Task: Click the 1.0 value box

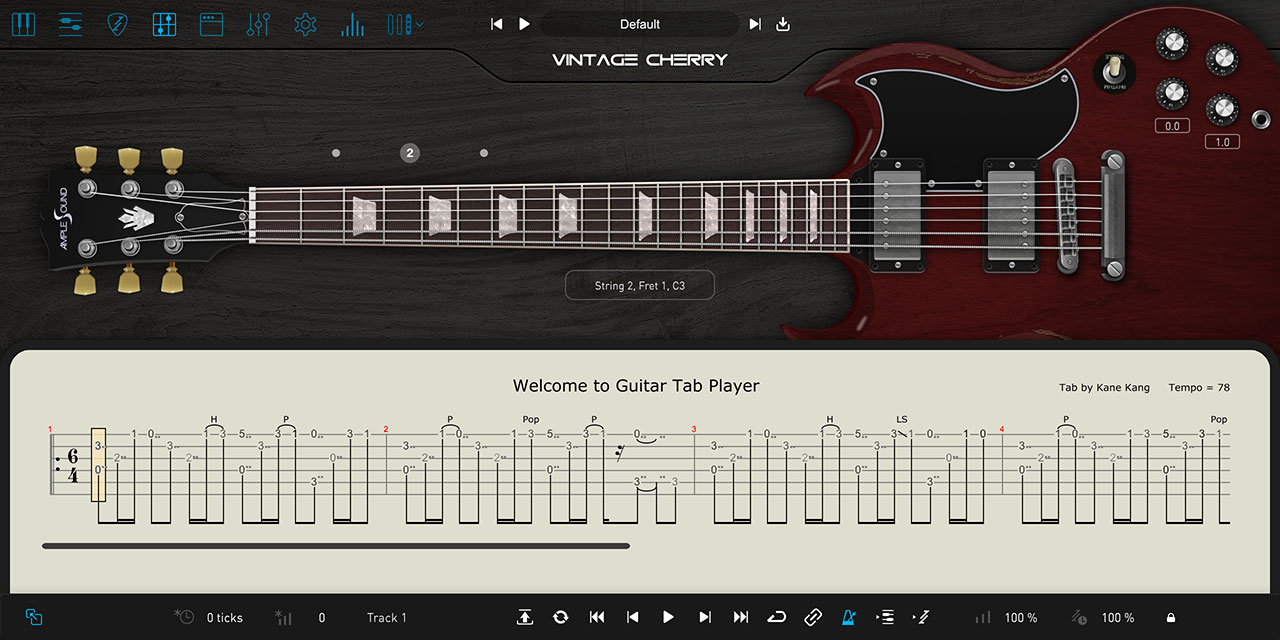Action: pyautogui.click(x=1222, y=142)
